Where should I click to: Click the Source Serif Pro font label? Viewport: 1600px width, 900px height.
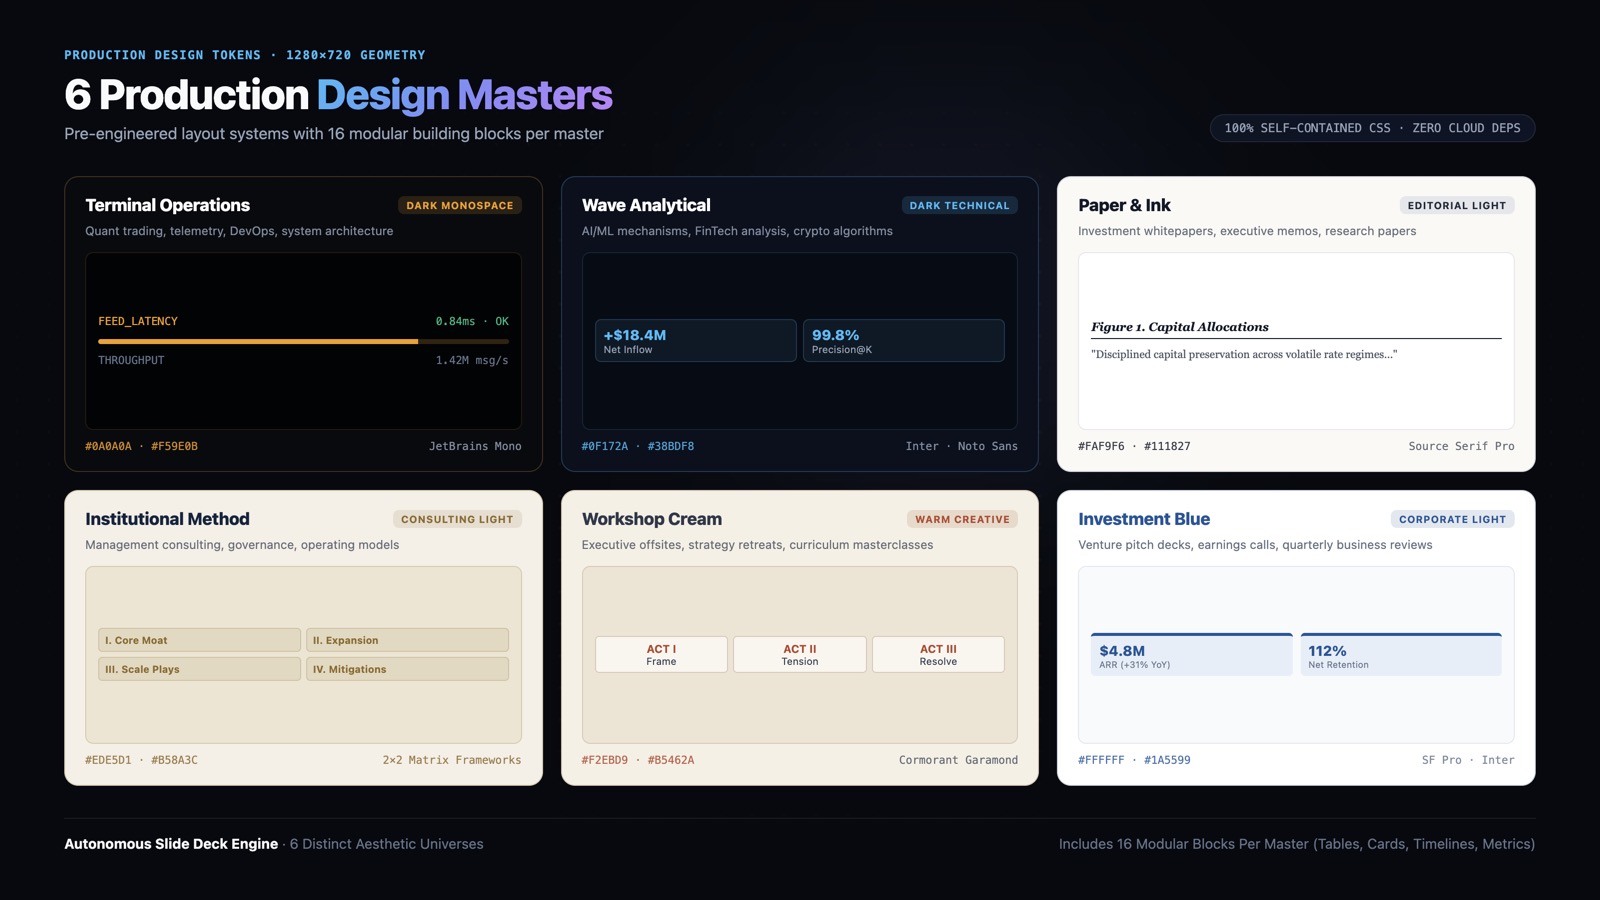point(1461,446)
